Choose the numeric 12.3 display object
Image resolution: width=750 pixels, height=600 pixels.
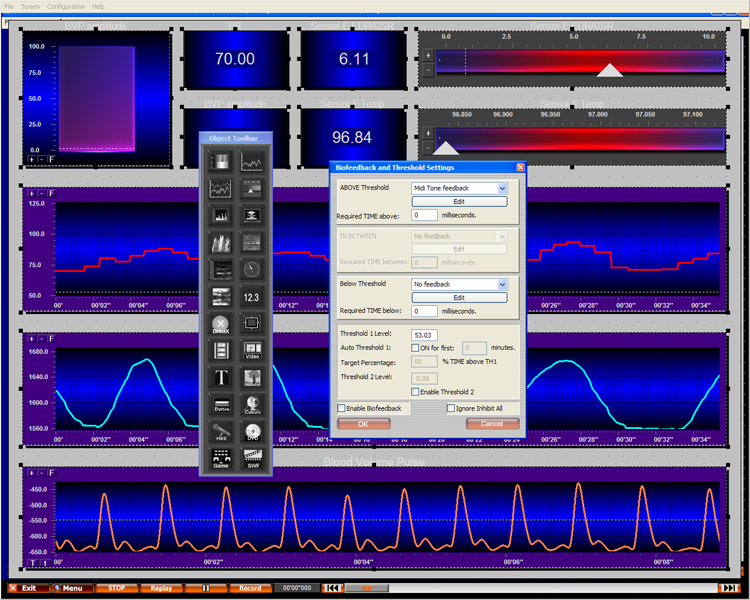tap(252, 297)
